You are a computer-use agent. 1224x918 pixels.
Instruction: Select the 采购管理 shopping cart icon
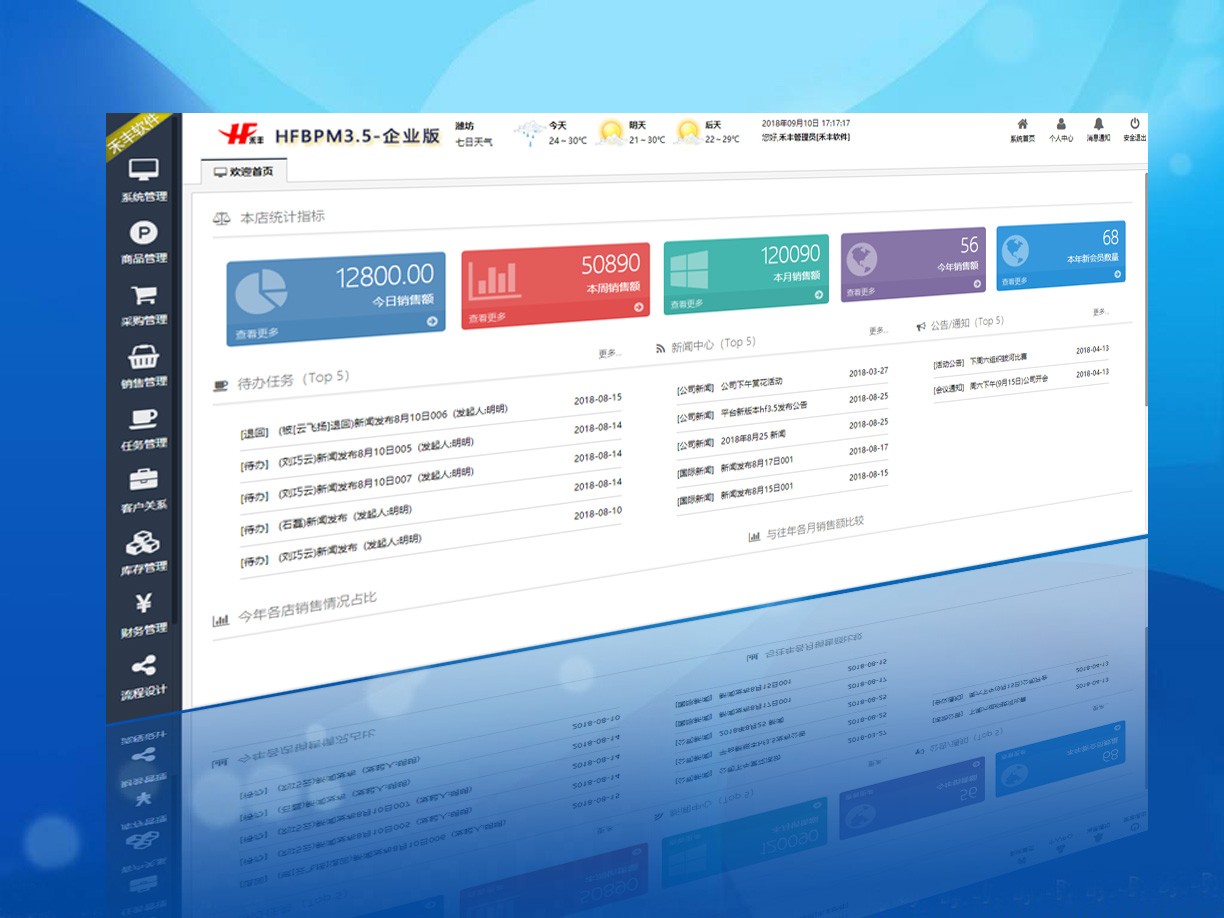coord(144,296)
